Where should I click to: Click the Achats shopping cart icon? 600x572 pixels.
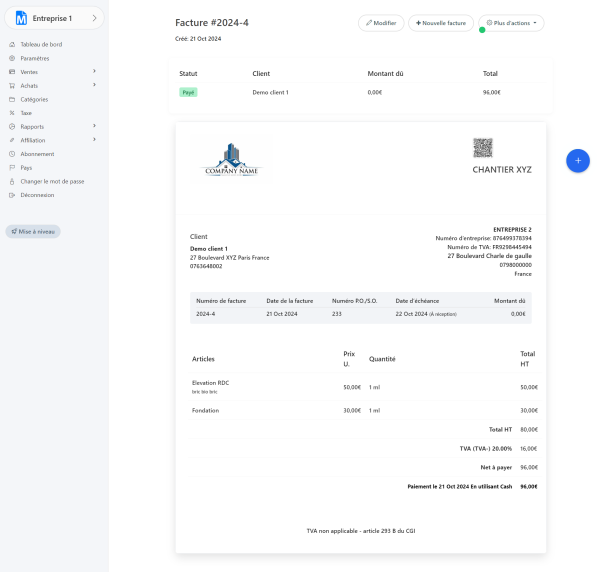pos(12,86)
